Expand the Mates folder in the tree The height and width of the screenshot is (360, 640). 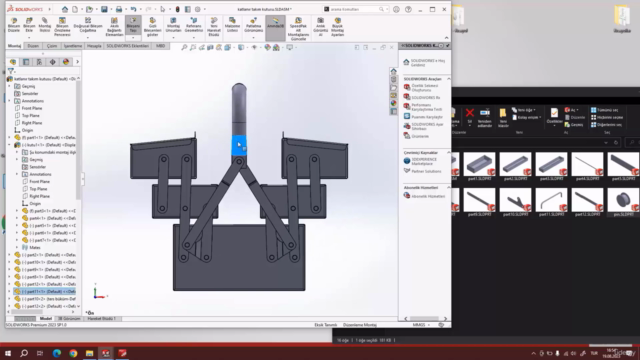(x=17, y=247)
